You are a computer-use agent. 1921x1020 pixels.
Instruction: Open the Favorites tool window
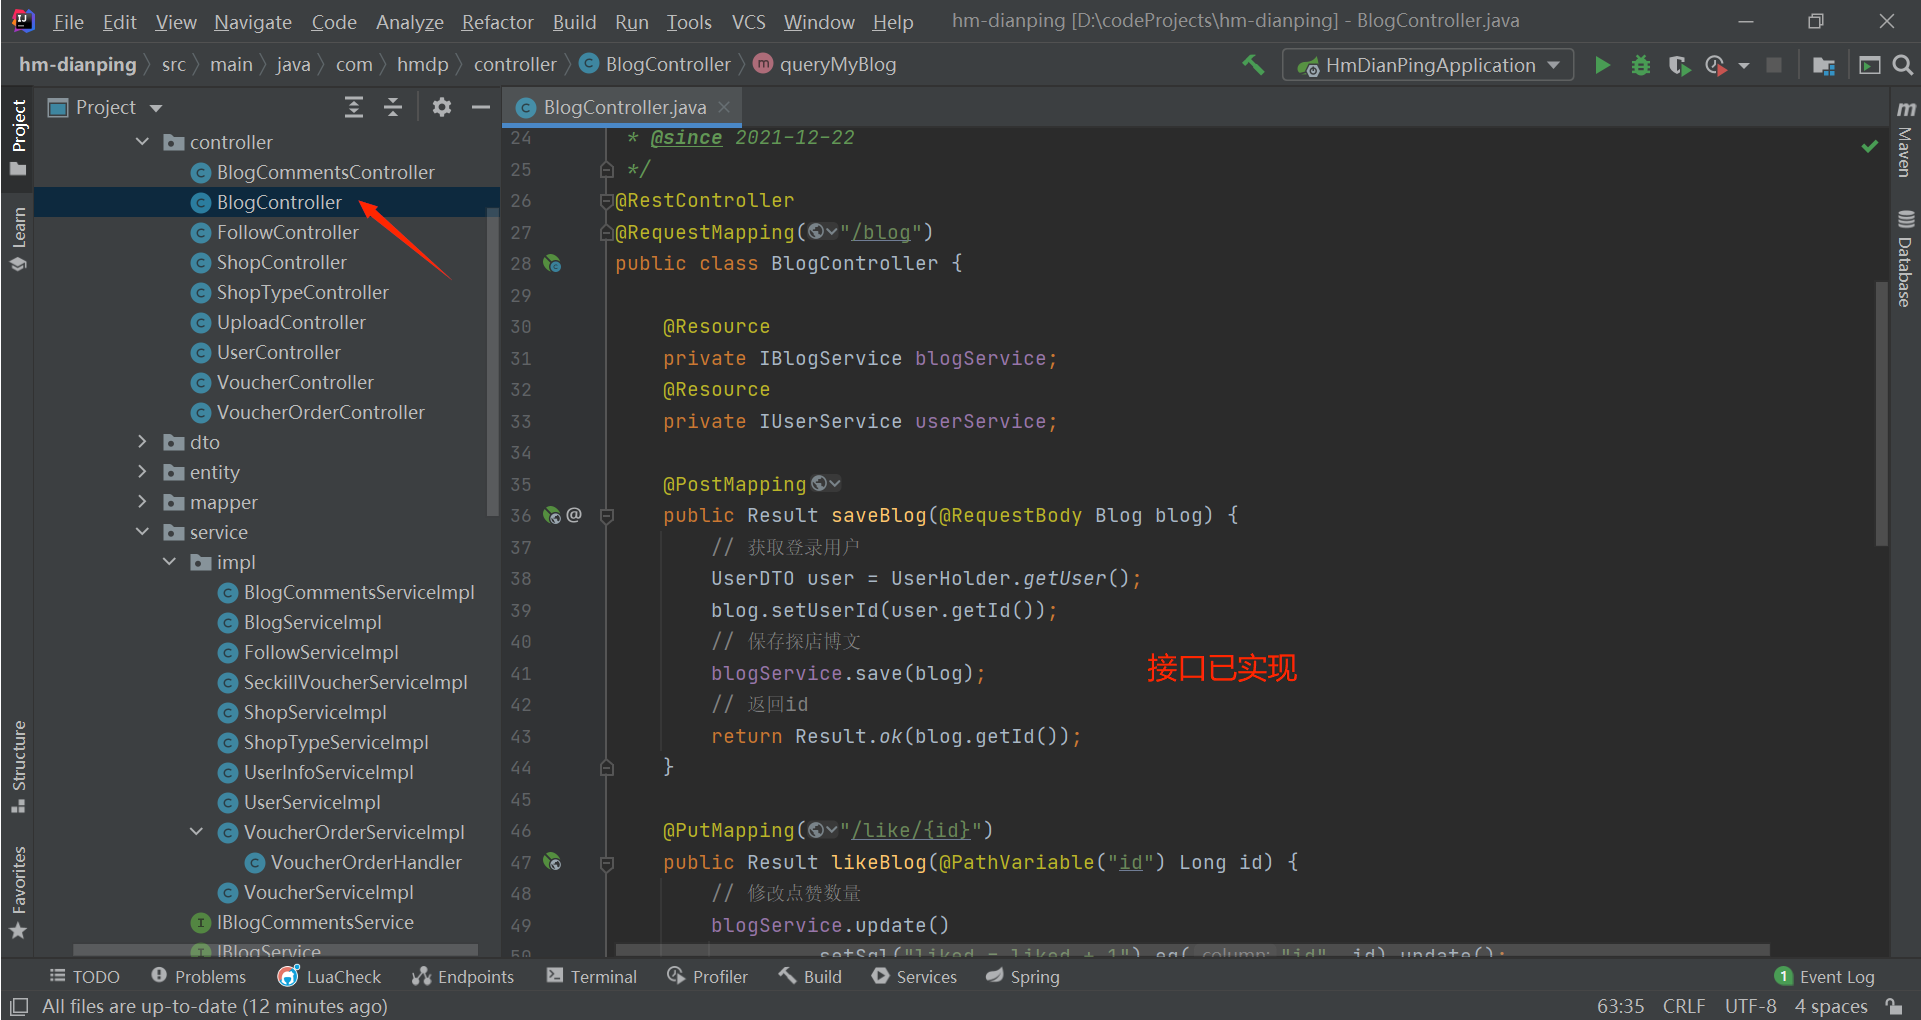click(x=18, y=892)
